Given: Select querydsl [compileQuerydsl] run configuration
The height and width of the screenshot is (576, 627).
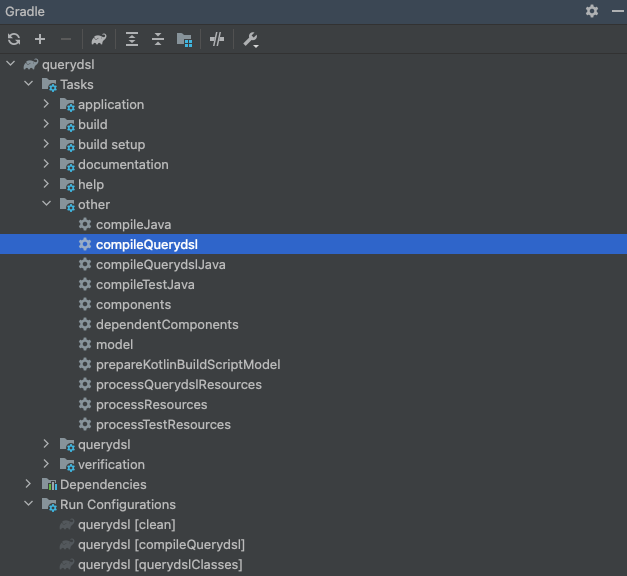Looking at the screenshot, I should 162,544.
